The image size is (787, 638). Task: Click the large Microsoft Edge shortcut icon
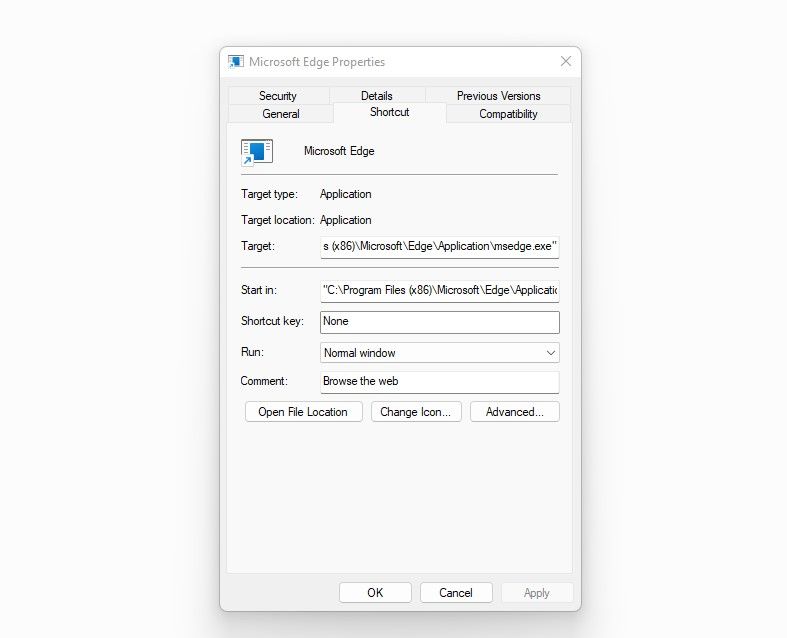(256, 152)
